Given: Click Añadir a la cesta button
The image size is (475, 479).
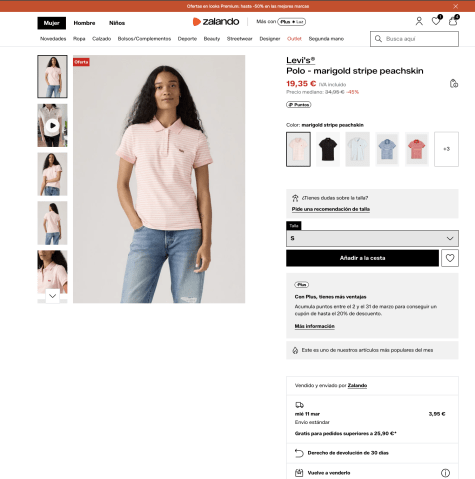Looking at the screenshot, I should click(362, 258).
